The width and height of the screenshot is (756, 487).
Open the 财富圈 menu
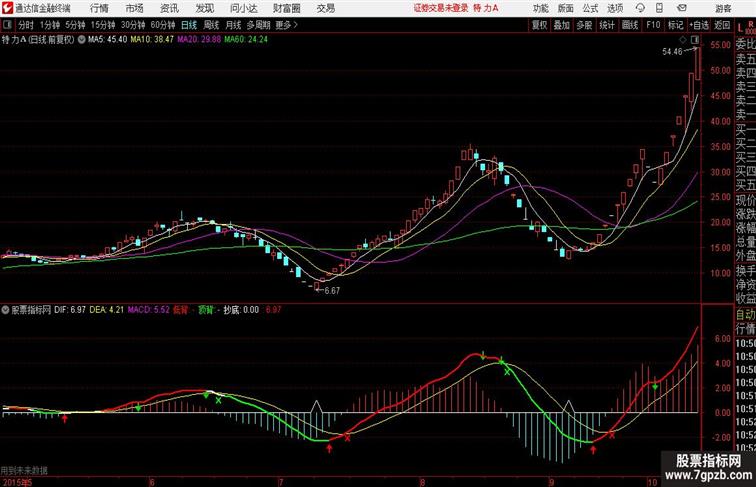[x=286, y=8]
